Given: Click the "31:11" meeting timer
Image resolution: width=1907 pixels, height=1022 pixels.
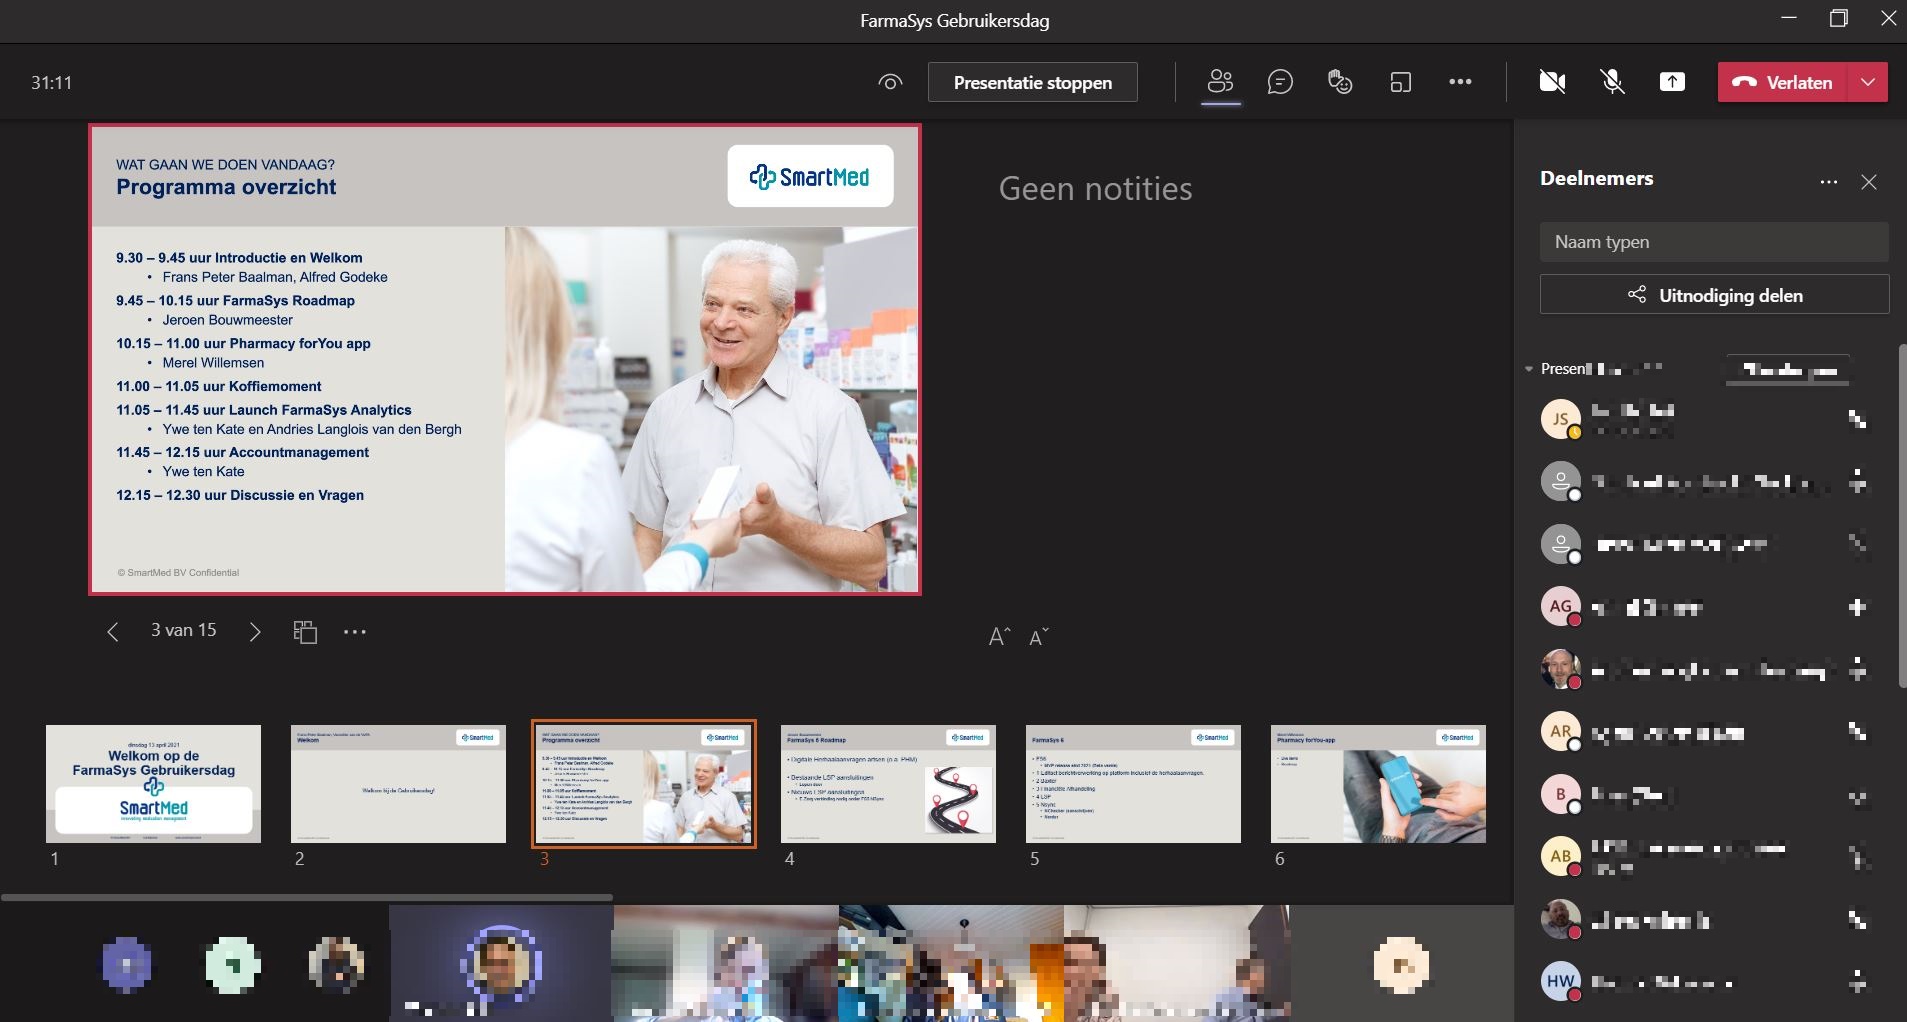Looking at the screenshot, I should (x=51, y=83).
